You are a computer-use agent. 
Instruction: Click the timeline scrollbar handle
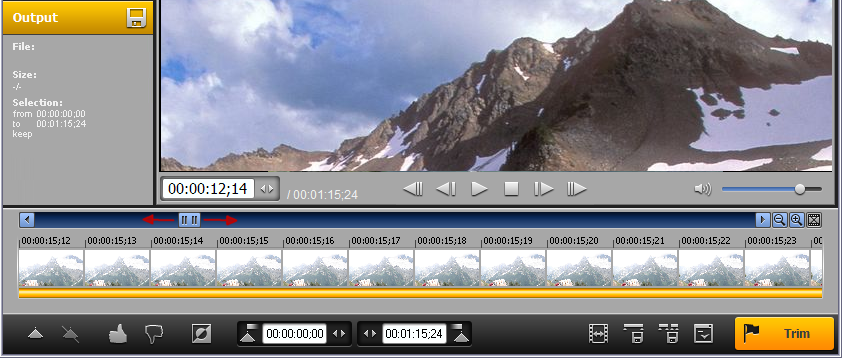tap(189, 220)
